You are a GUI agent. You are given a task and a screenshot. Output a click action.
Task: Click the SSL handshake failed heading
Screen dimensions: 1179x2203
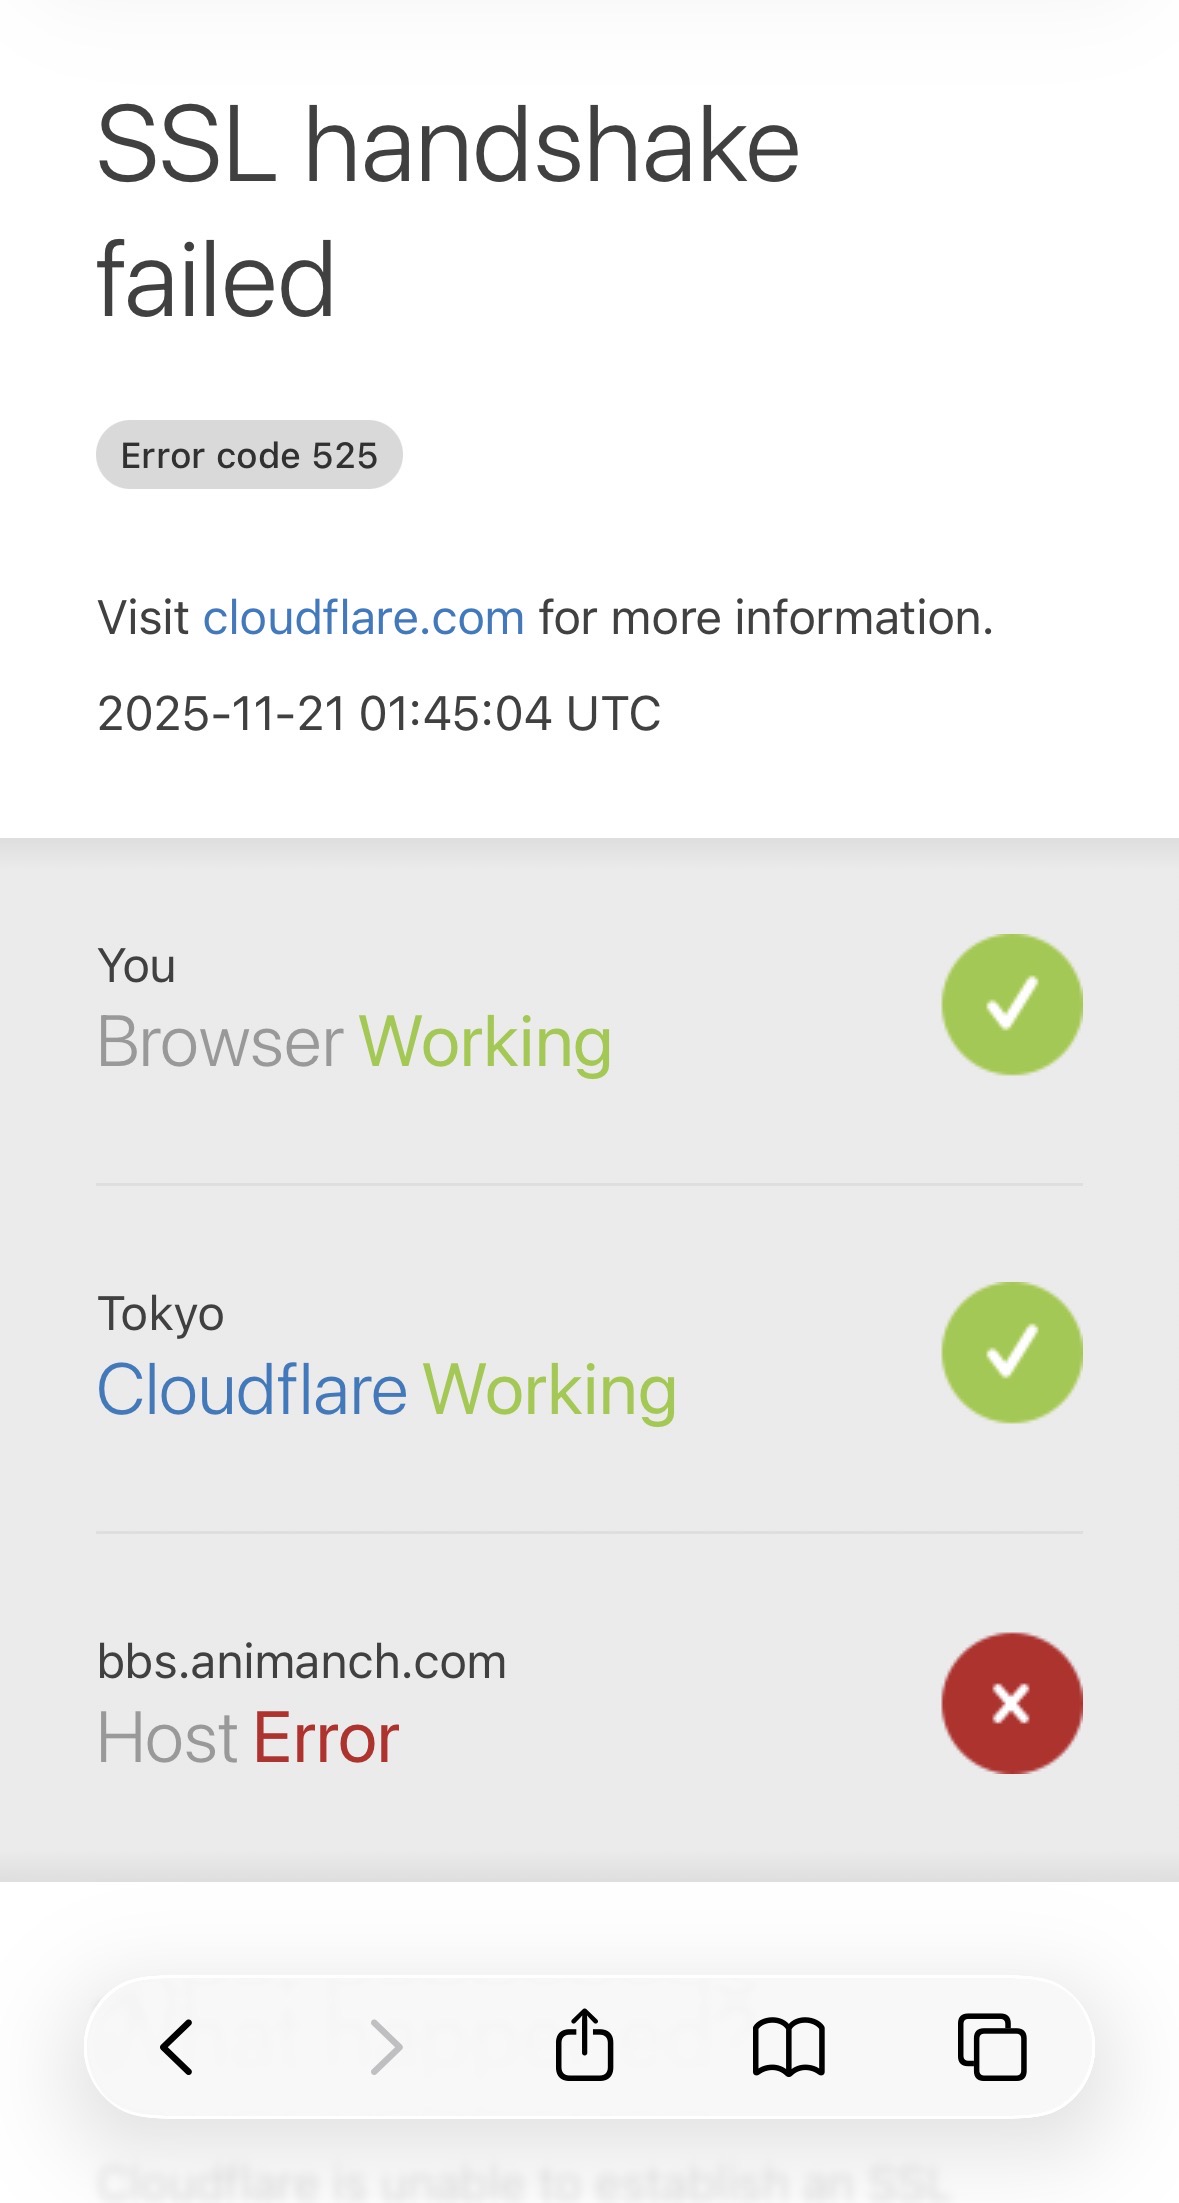tap(448, 212)
